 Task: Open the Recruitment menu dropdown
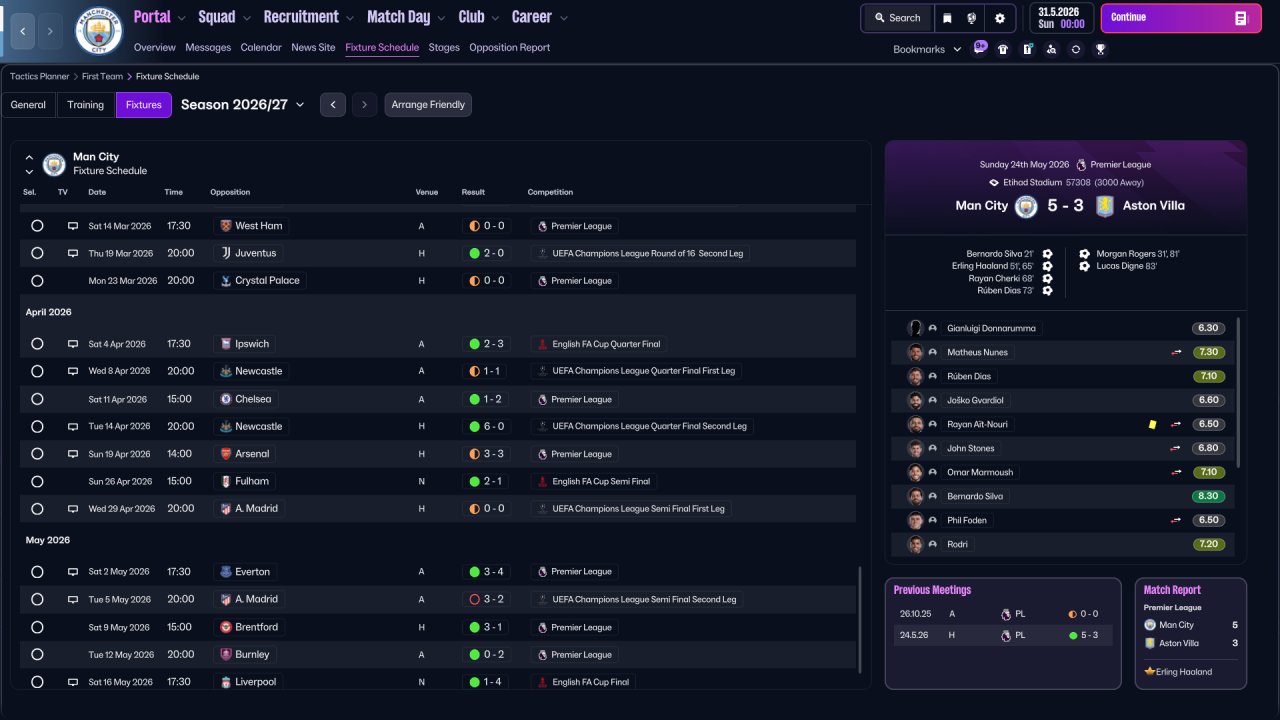click(x=309, y=17)
